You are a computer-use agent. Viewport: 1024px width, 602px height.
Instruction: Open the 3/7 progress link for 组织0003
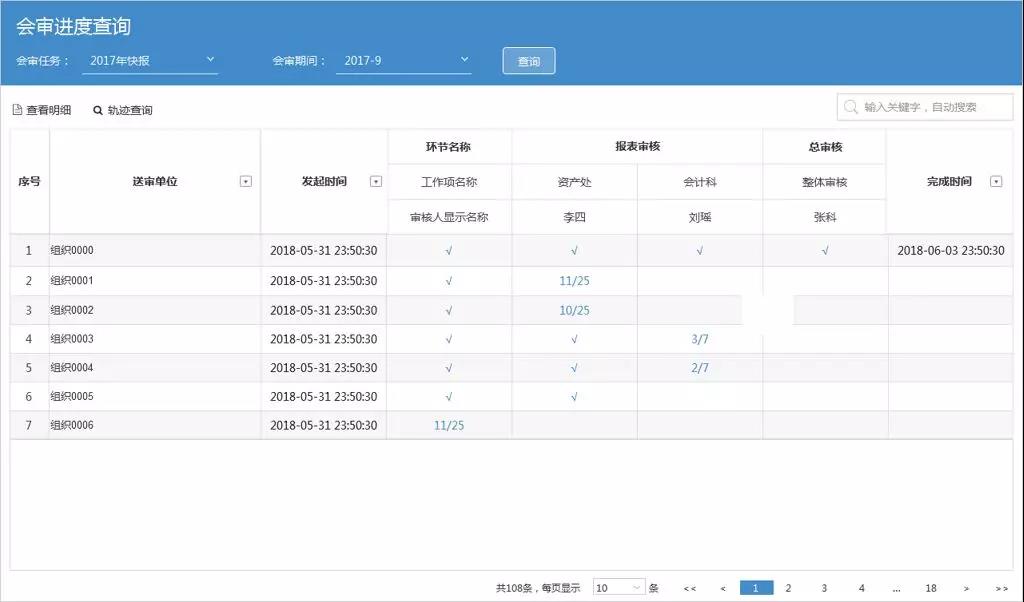(698, 338)
